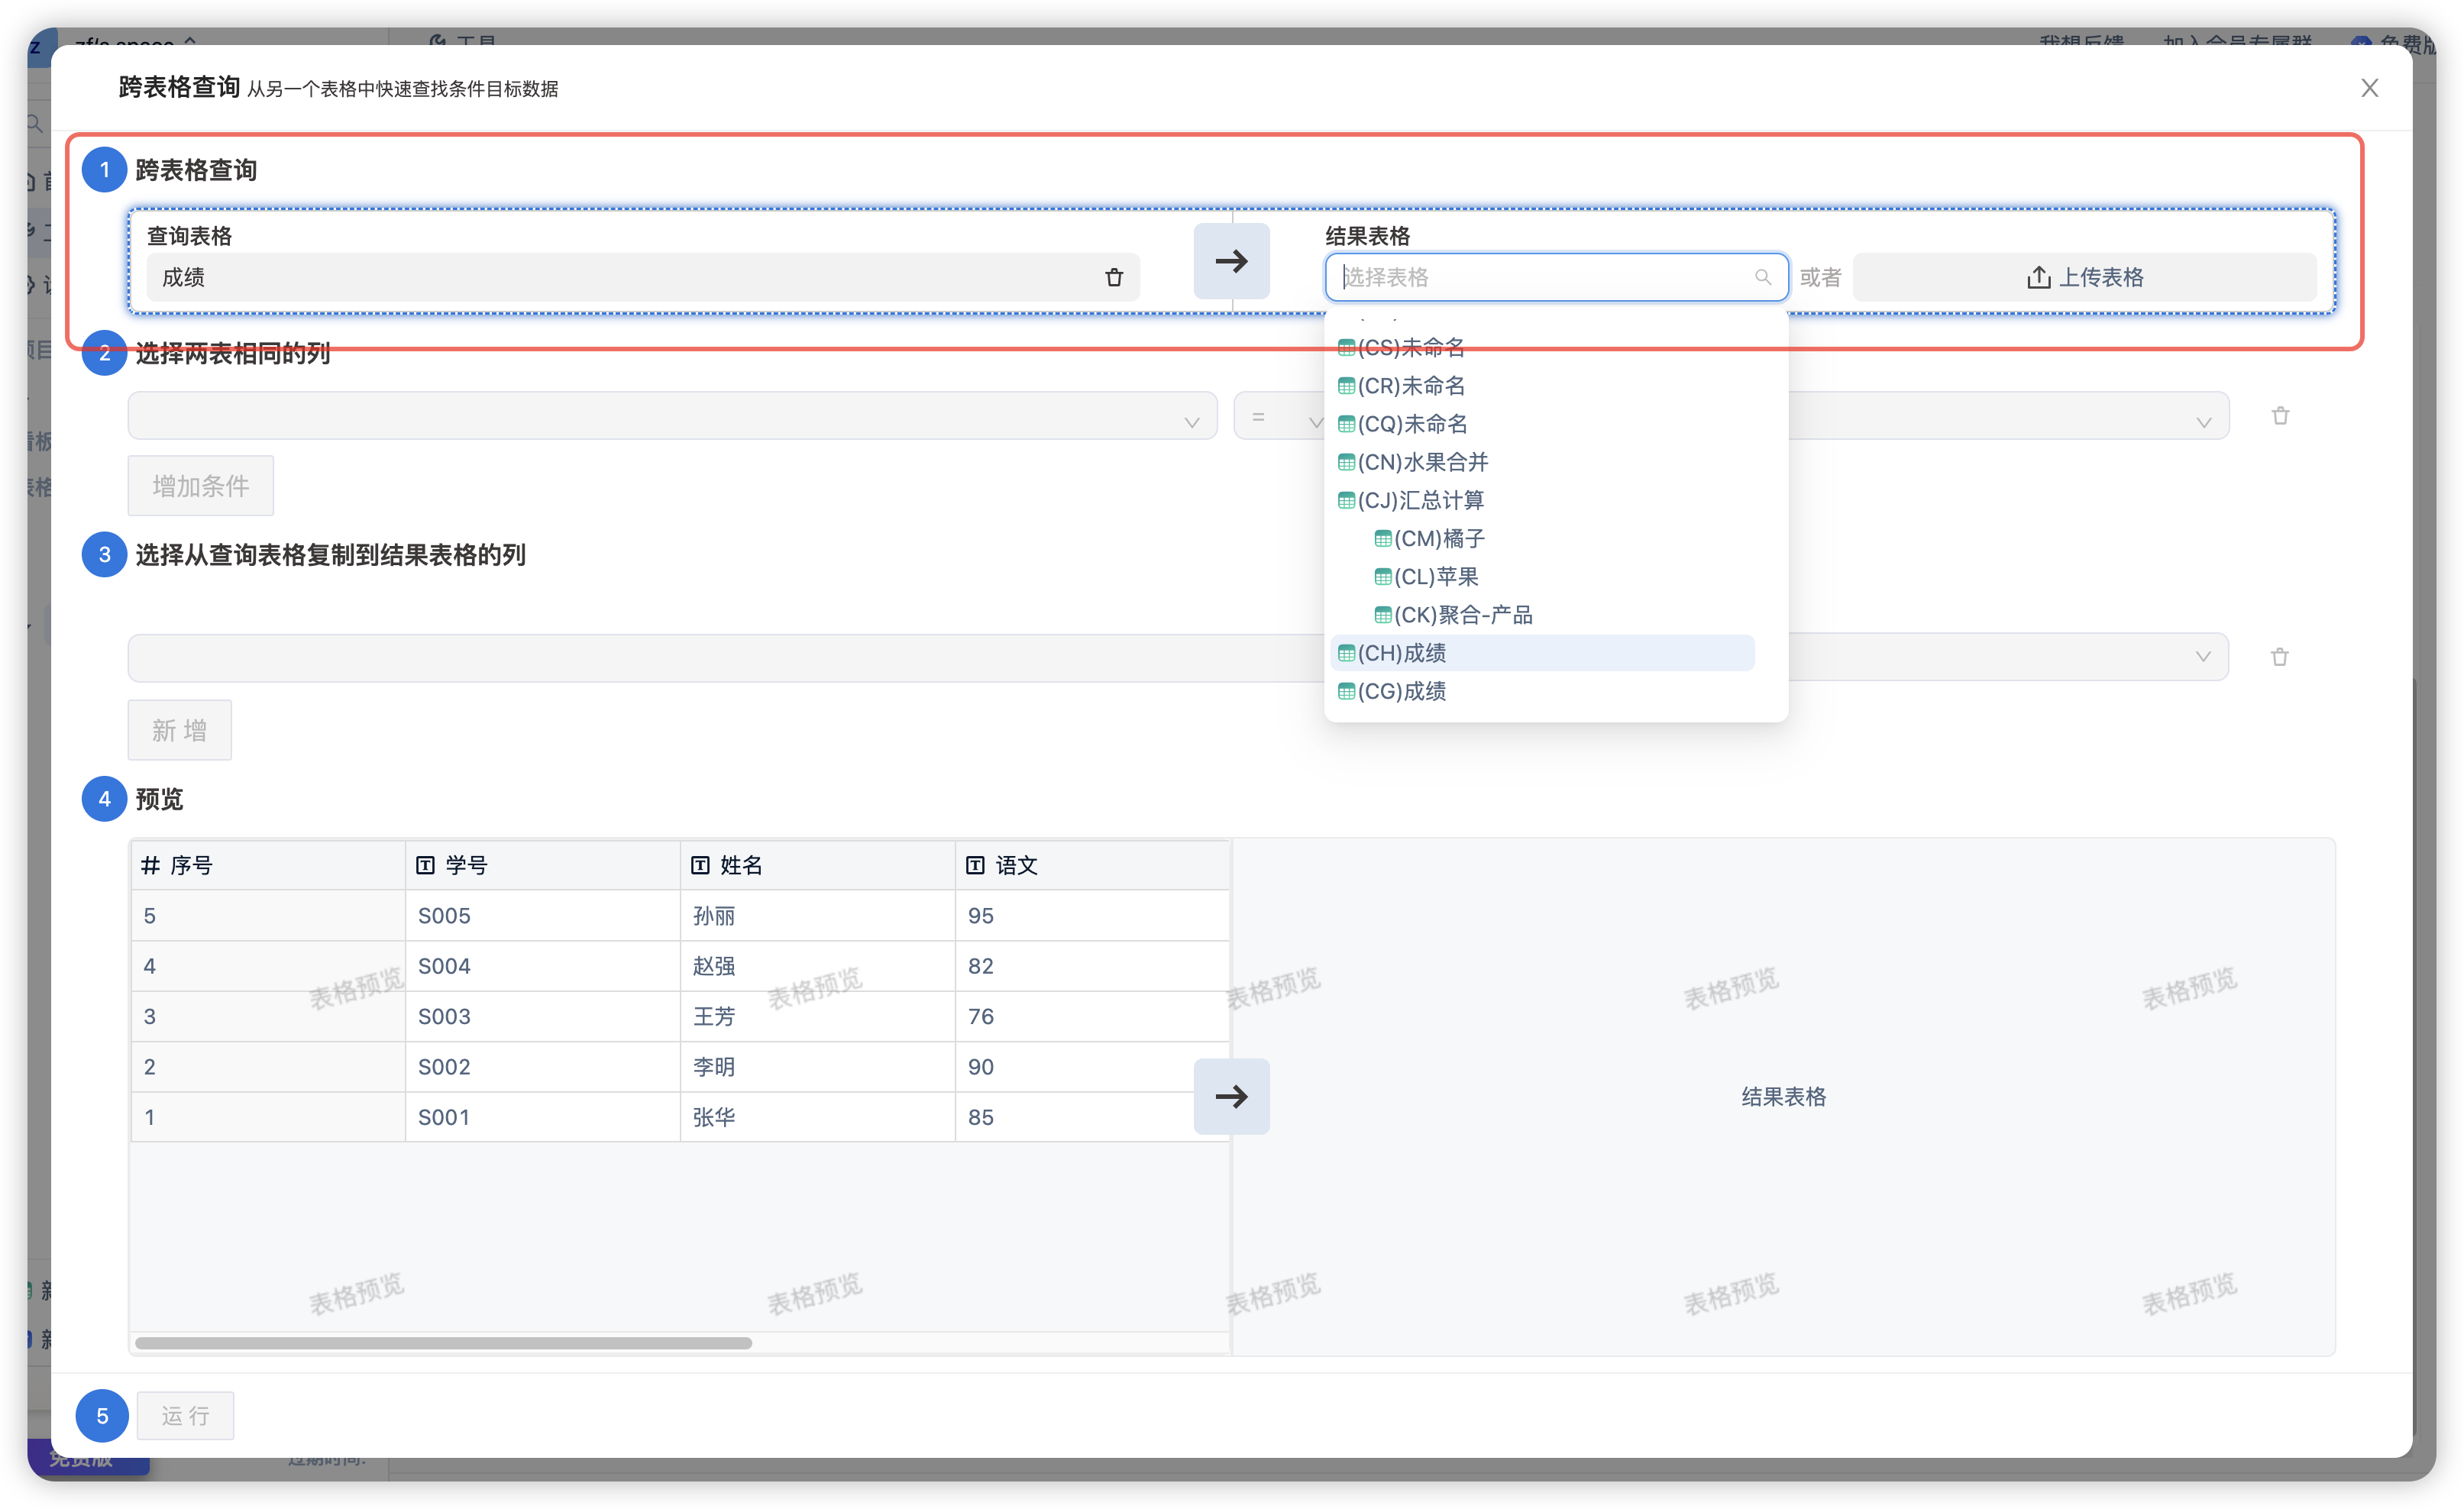2464x1509 pixels.
Task: Click the text-type icon in 学号 header
Action: [x=425, y=865]
